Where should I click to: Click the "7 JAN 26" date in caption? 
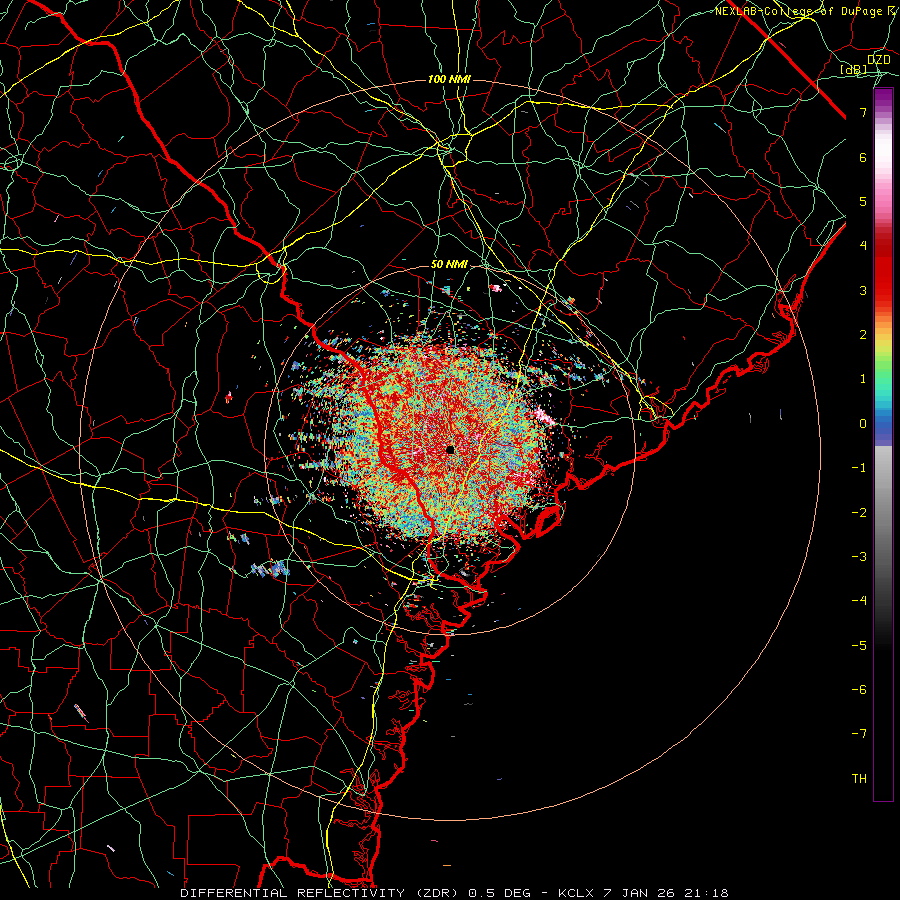(639, 893)
